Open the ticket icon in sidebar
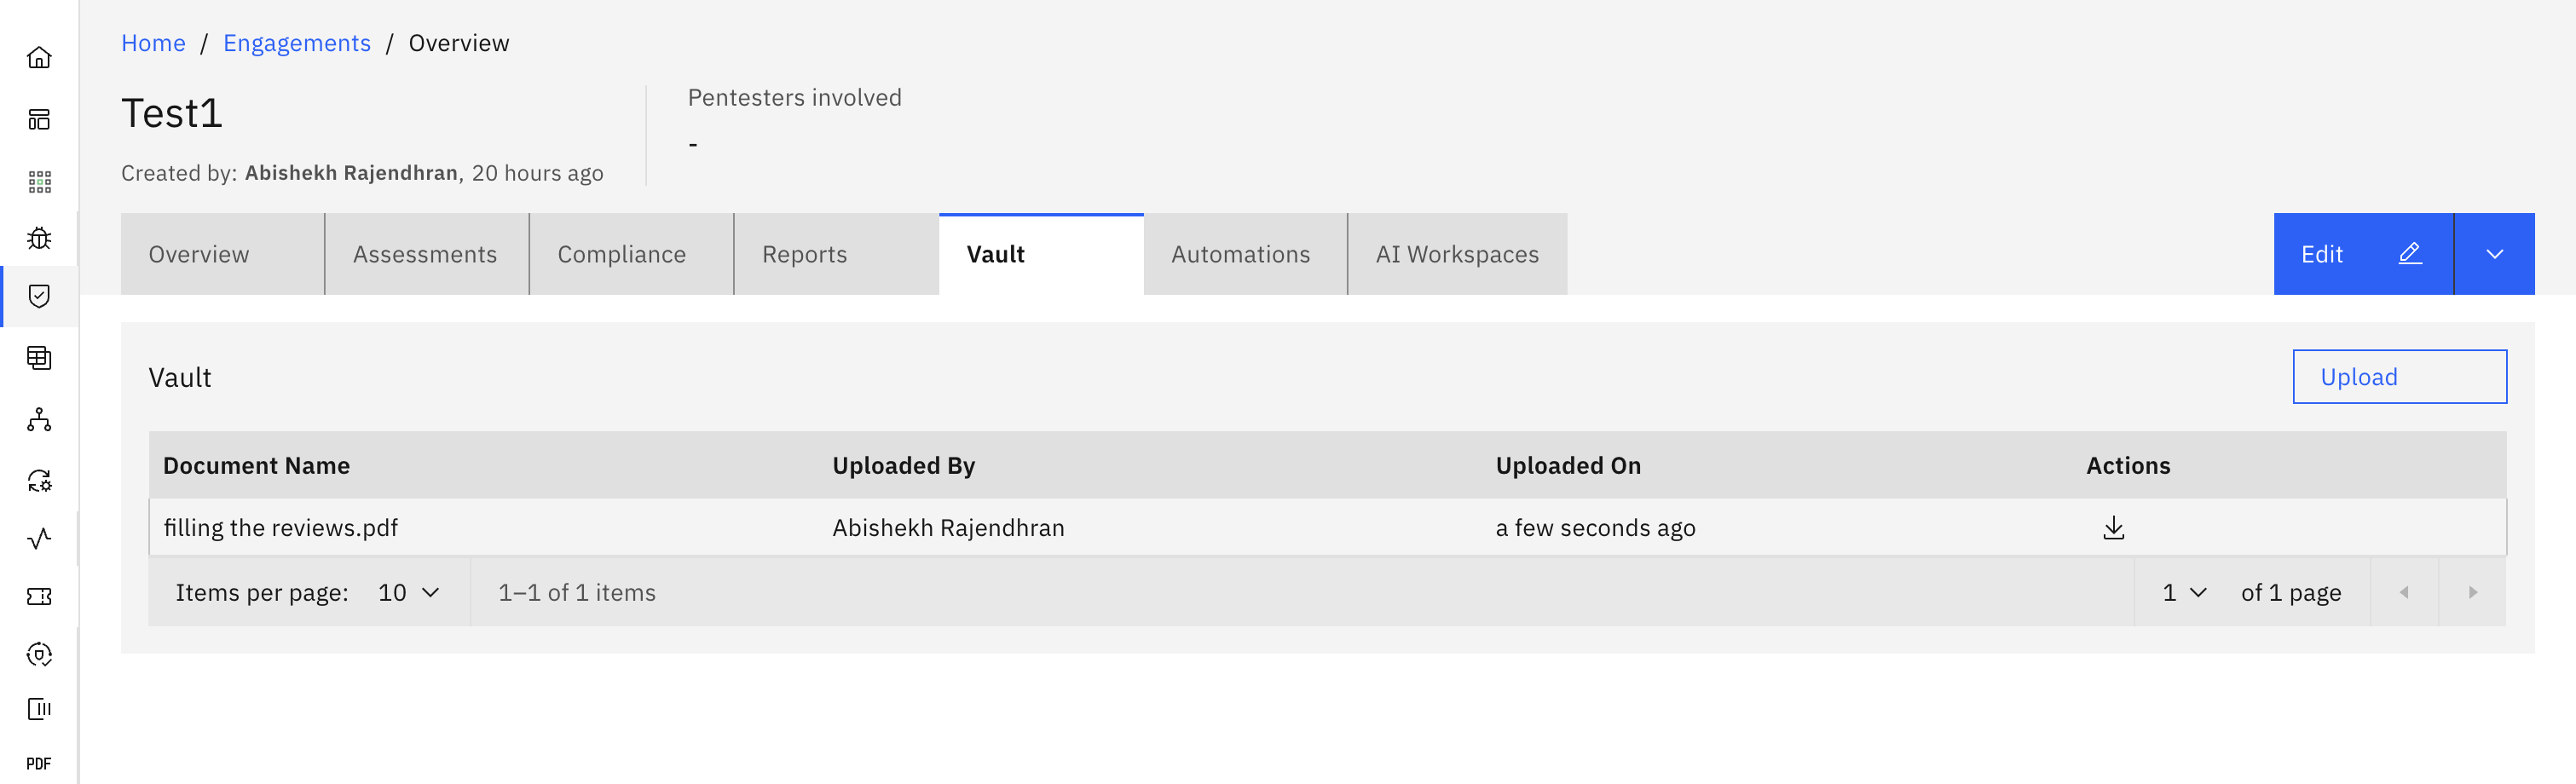The height and width of the screenshot is (784, 2576). (x=39, y=596)
